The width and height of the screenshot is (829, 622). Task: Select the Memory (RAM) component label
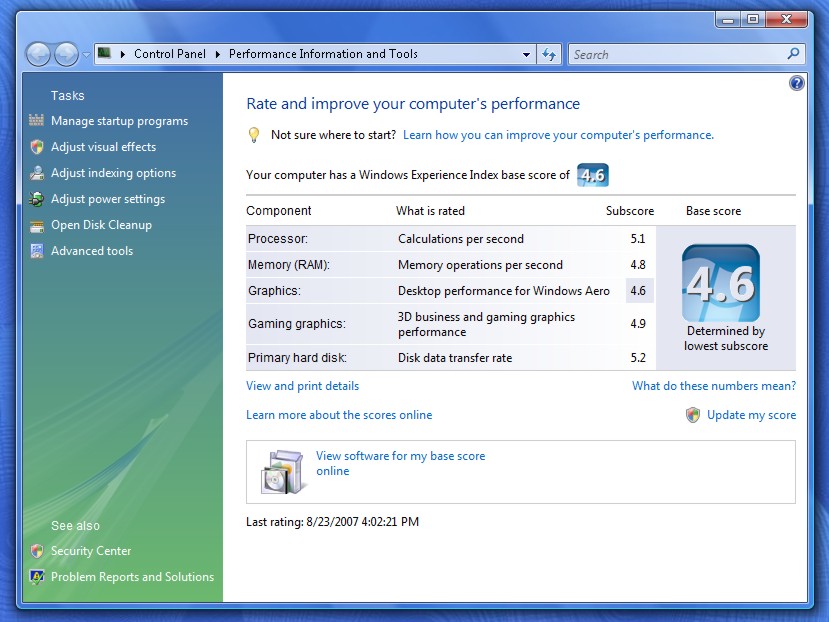click(x=289, y=265)
